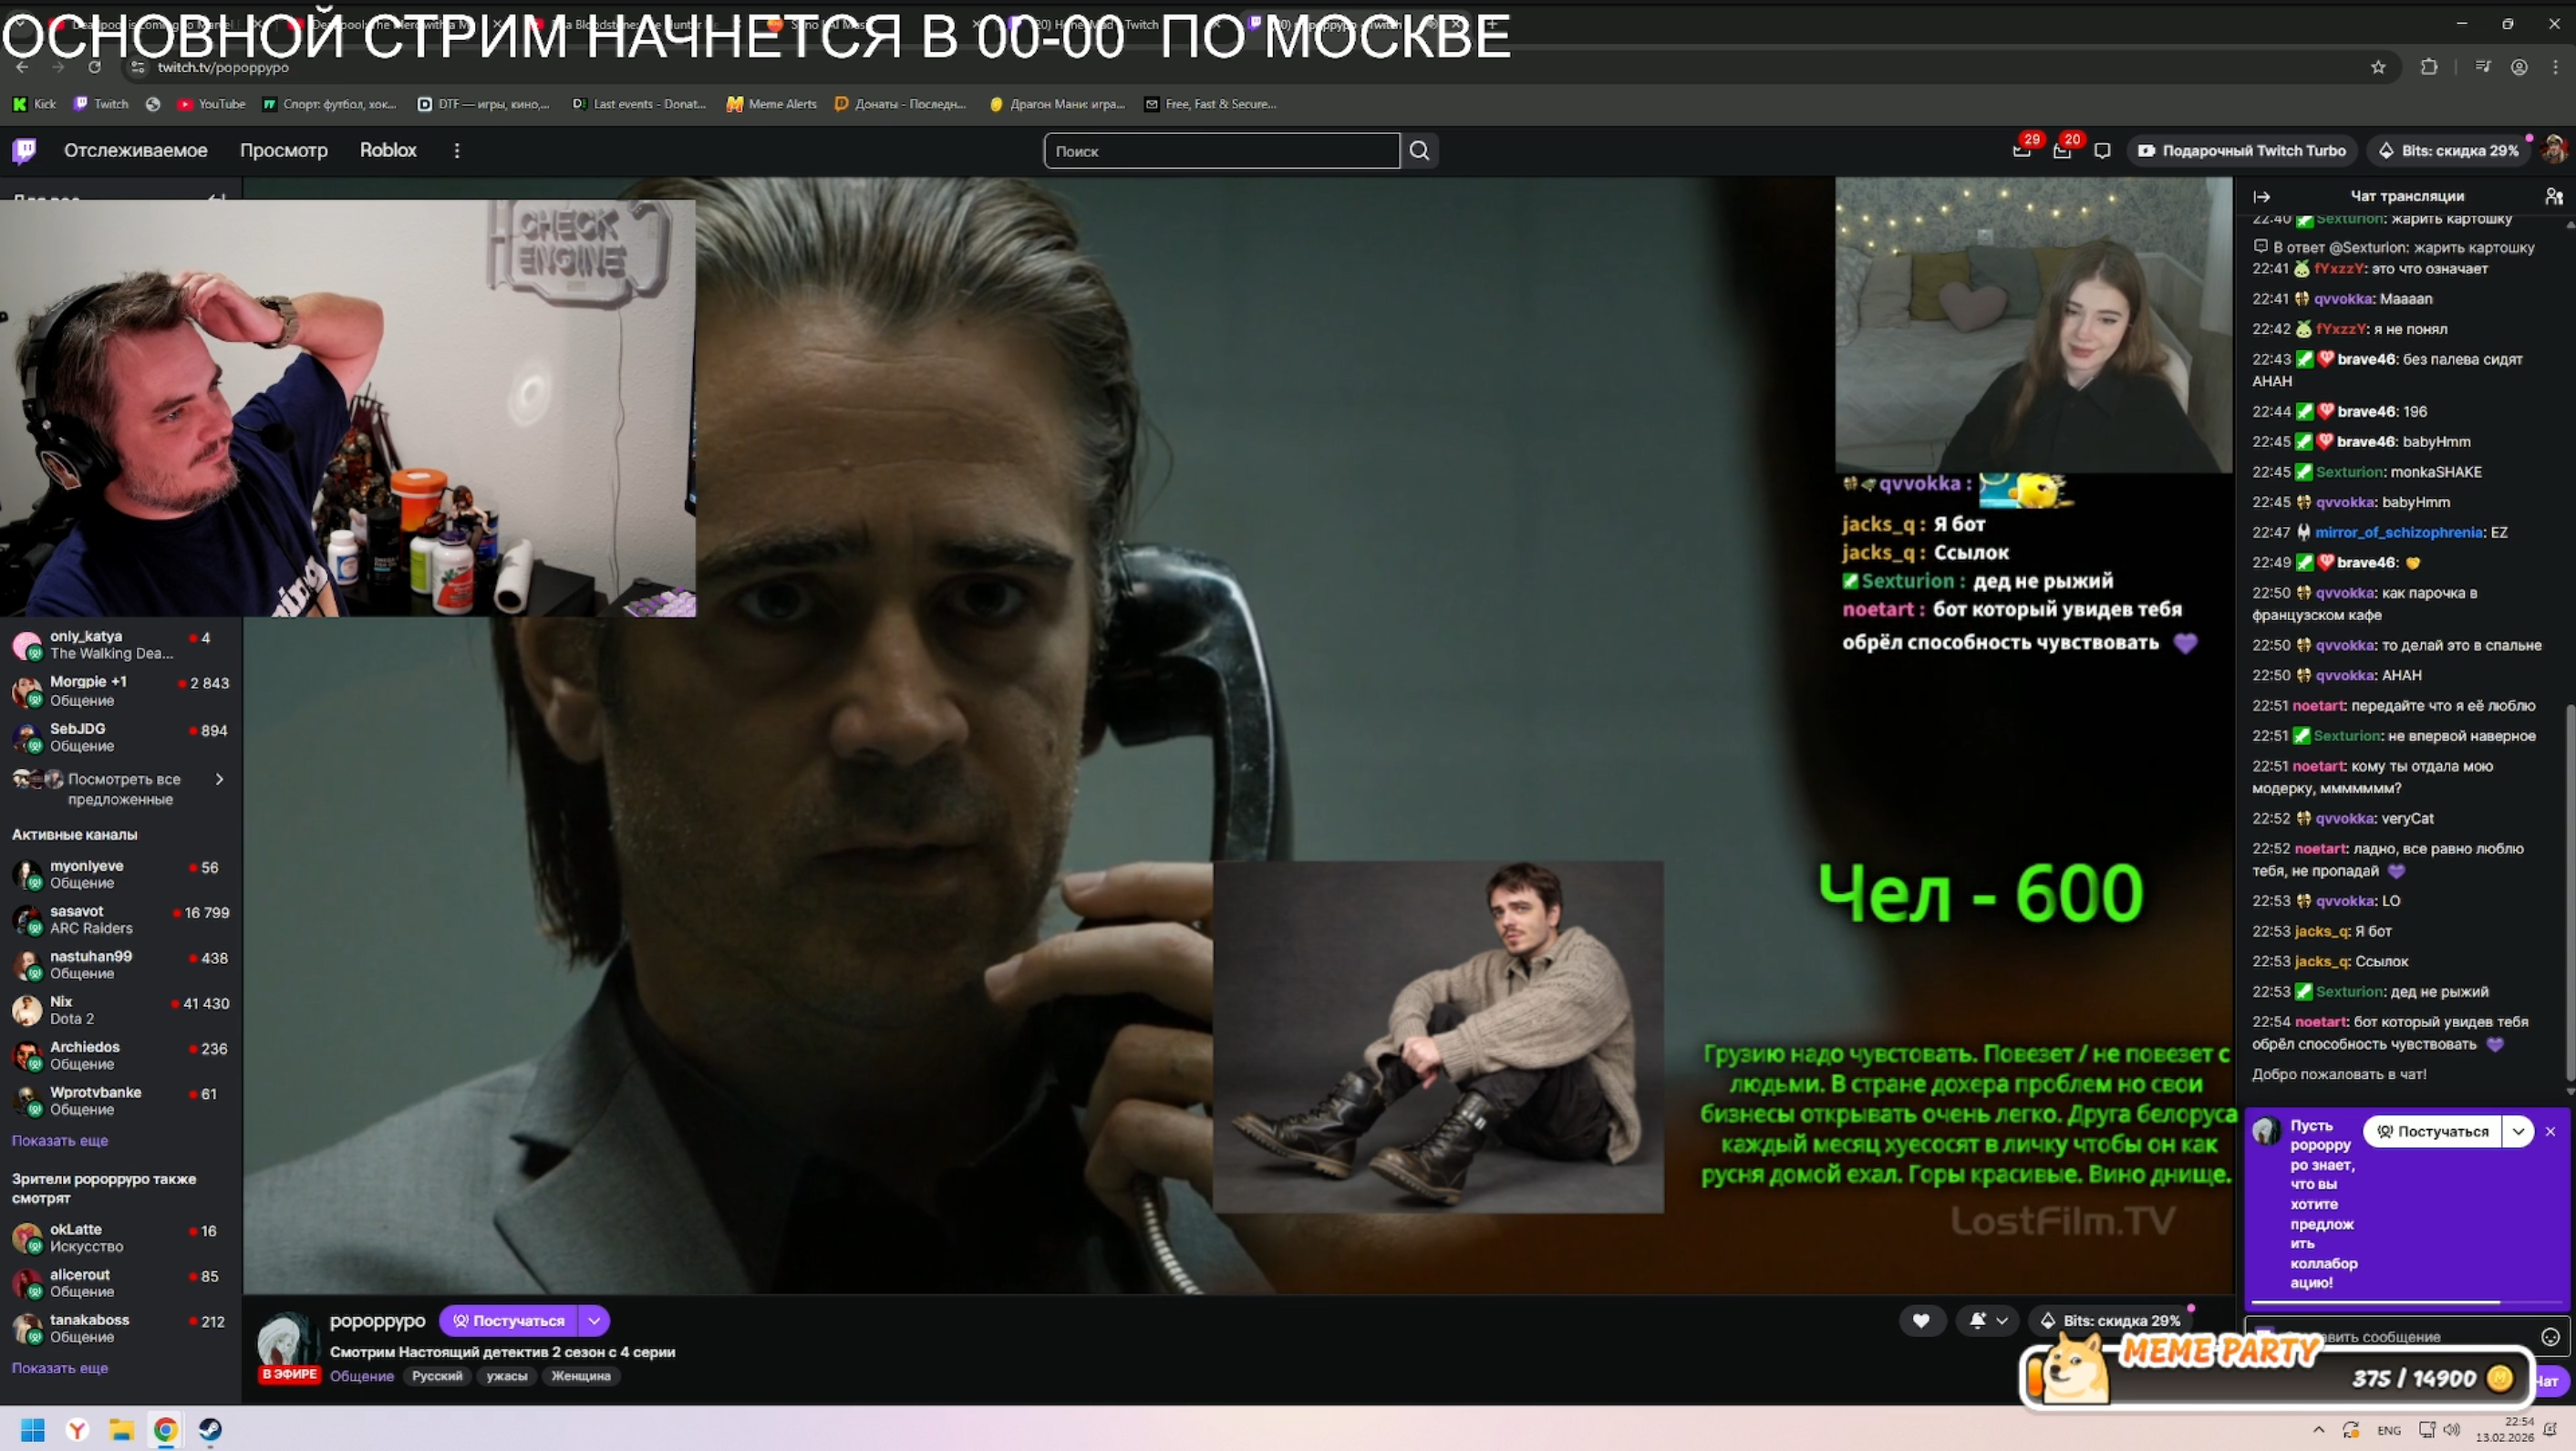Open the chat community users icon
Screen dimensions: 2576x1451
2553,196
